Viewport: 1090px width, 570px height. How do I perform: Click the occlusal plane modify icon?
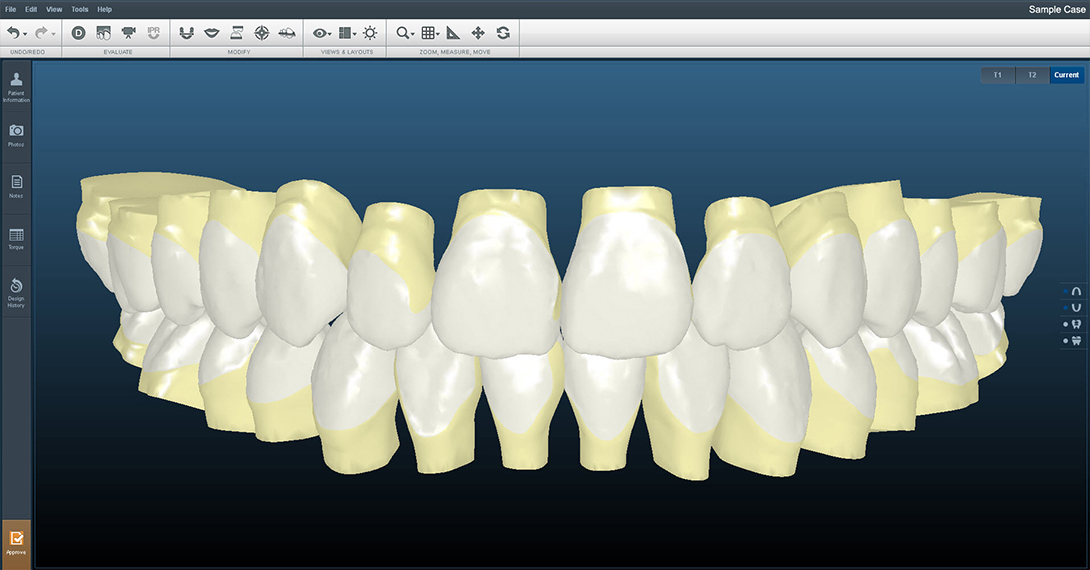(286, 33)
